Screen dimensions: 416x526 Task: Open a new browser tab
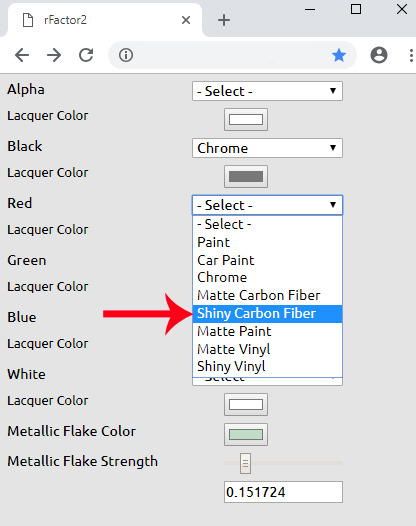(x=224, y=20)
